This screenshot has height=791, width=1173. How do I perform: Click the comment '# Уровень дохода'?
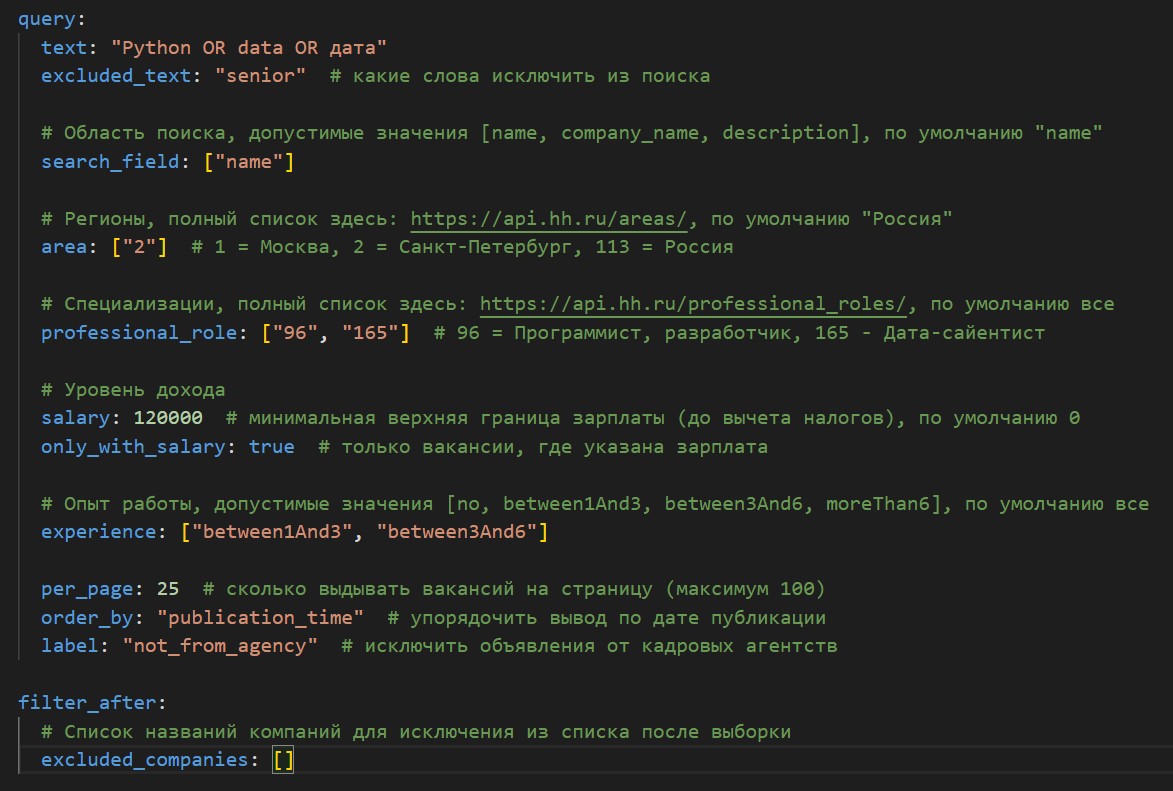[x=133, y=389]
